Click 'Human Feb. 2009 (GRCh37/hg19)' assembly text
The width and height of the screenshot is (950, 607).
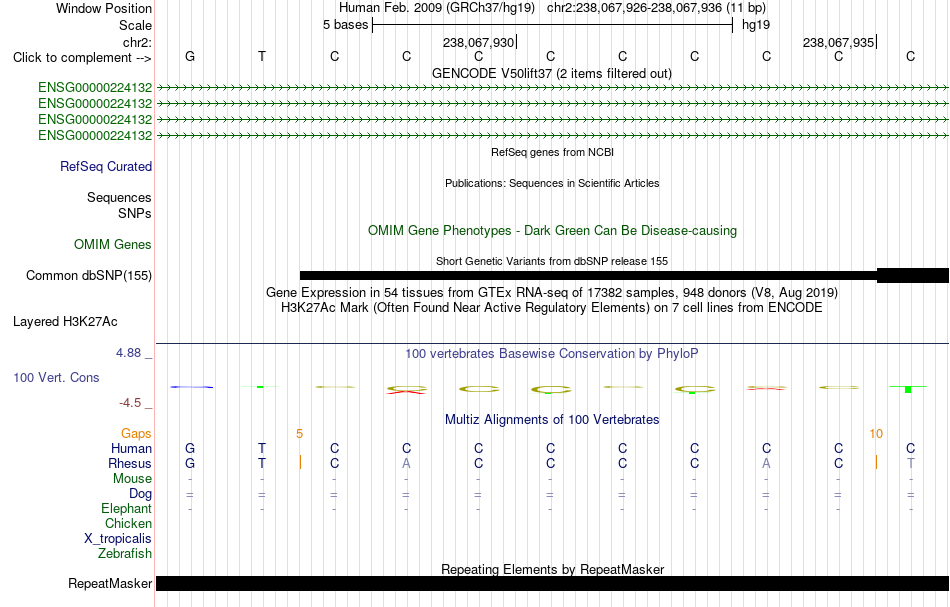(437, 8)
